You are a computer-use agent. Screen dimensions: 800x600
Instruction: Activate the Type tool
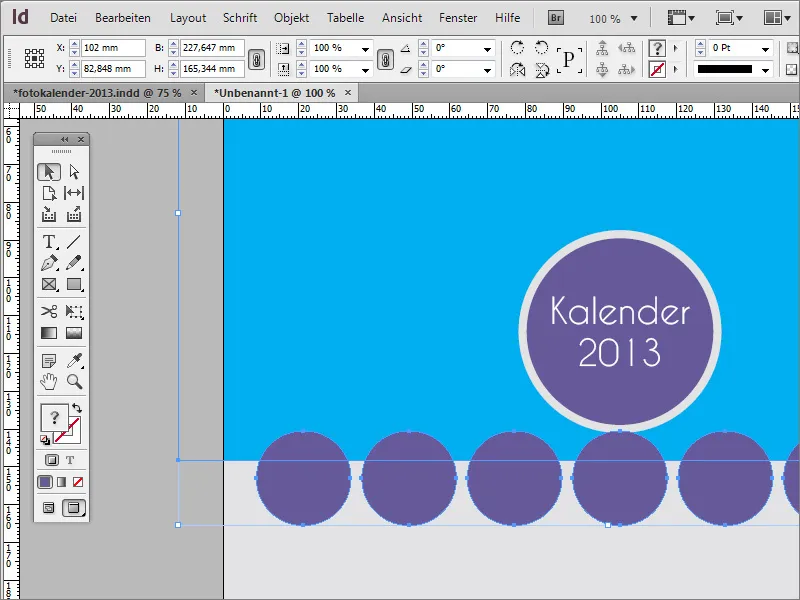point(49,241)
